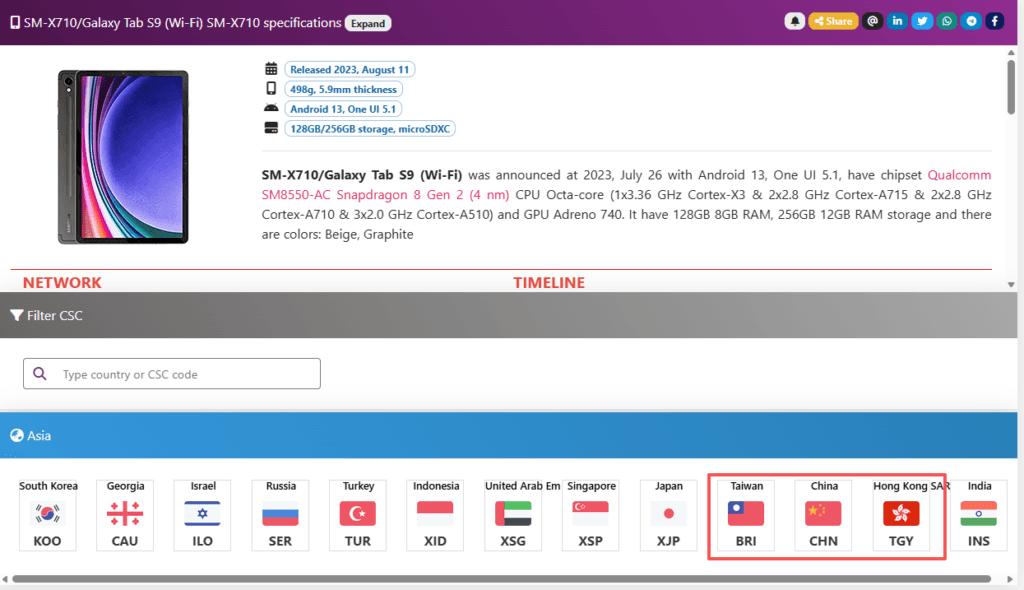The height and width of the screenshot is (590, 1024).
Task: Select Turkey TUR flag
Action: click(x=358, y=515)
